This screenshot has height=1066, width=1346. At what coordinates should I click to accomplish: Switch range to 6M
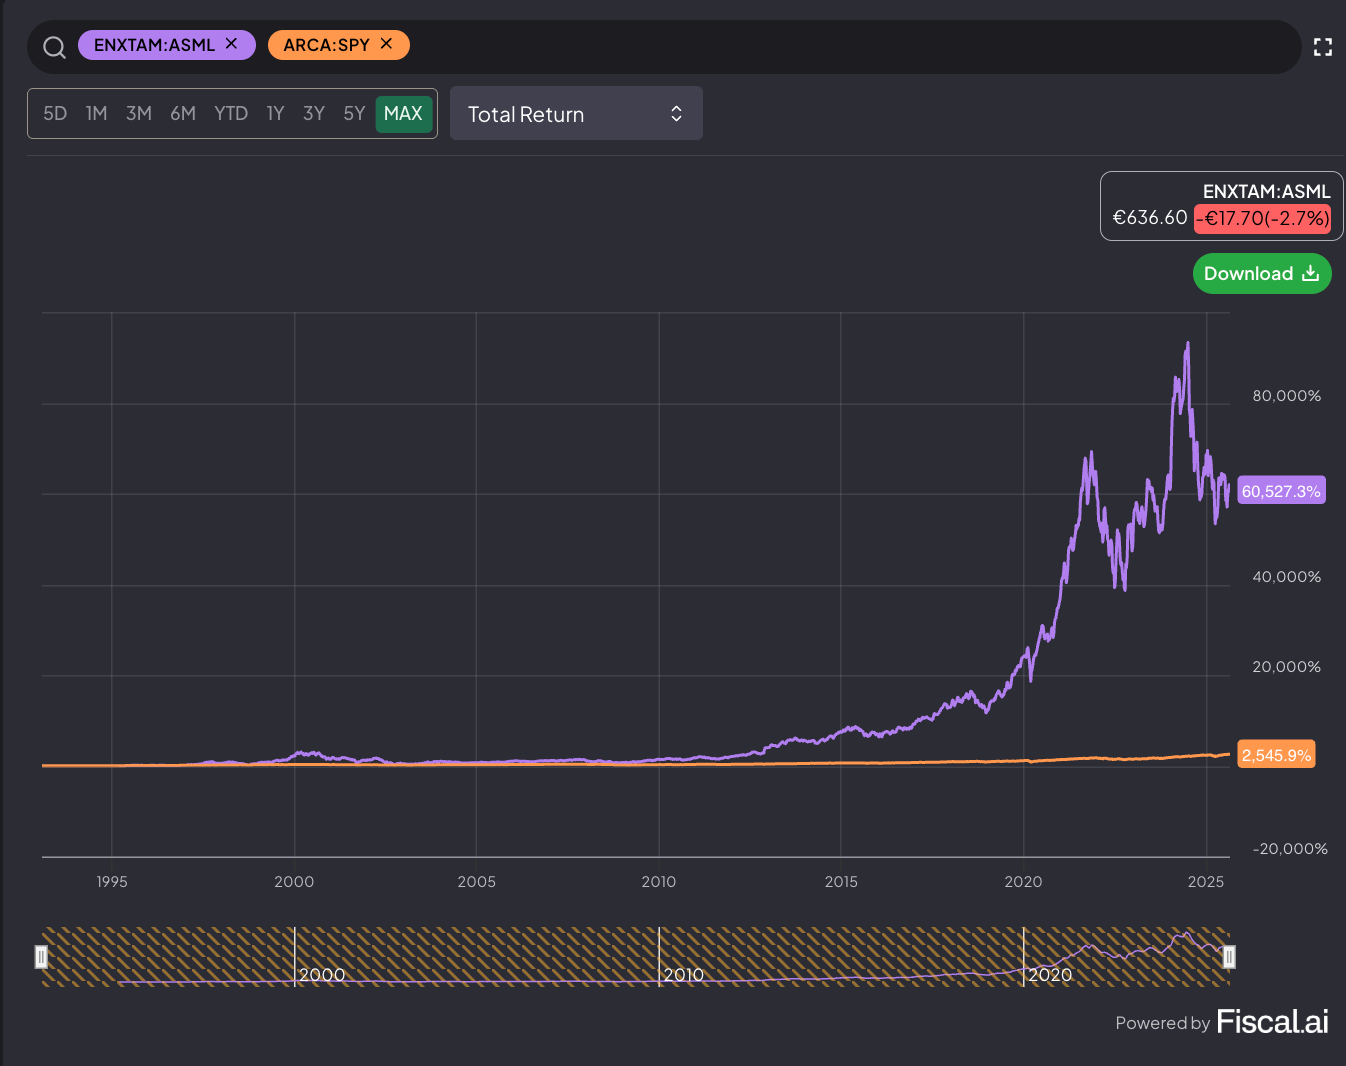point(183,113)
